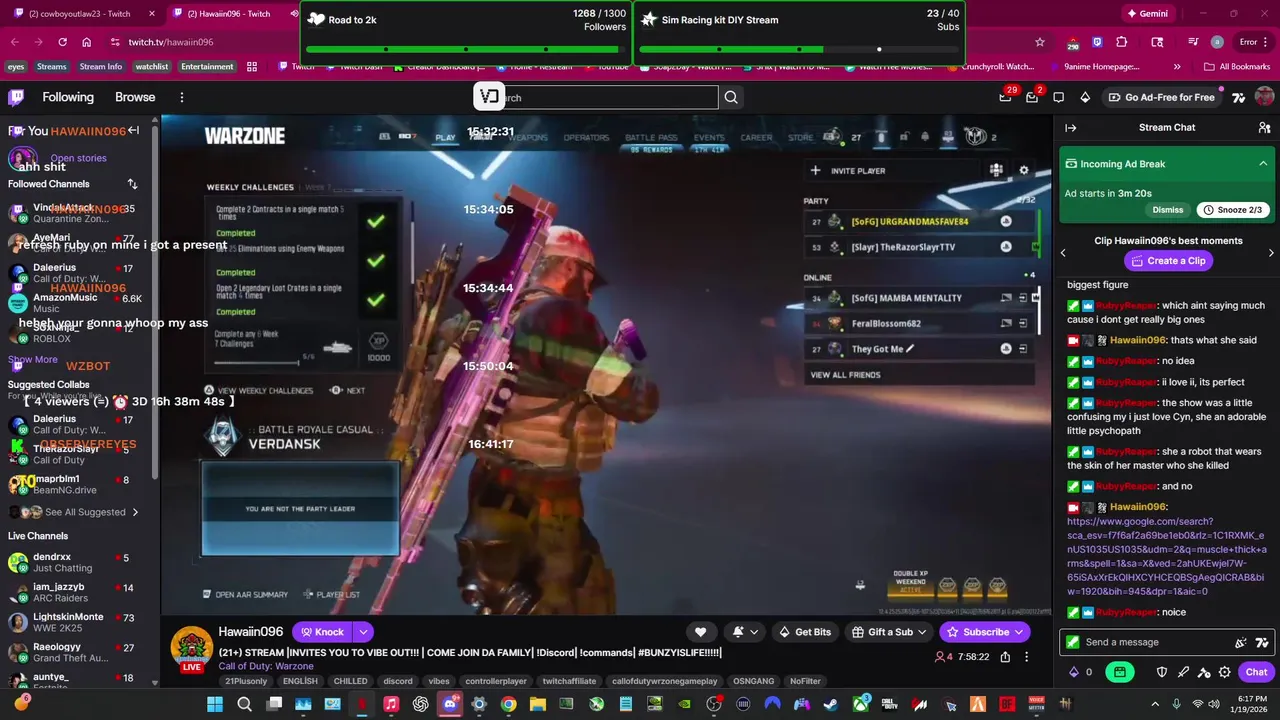
Task: Open Call of Duty: Warzone category link
Action: [266, 666]
